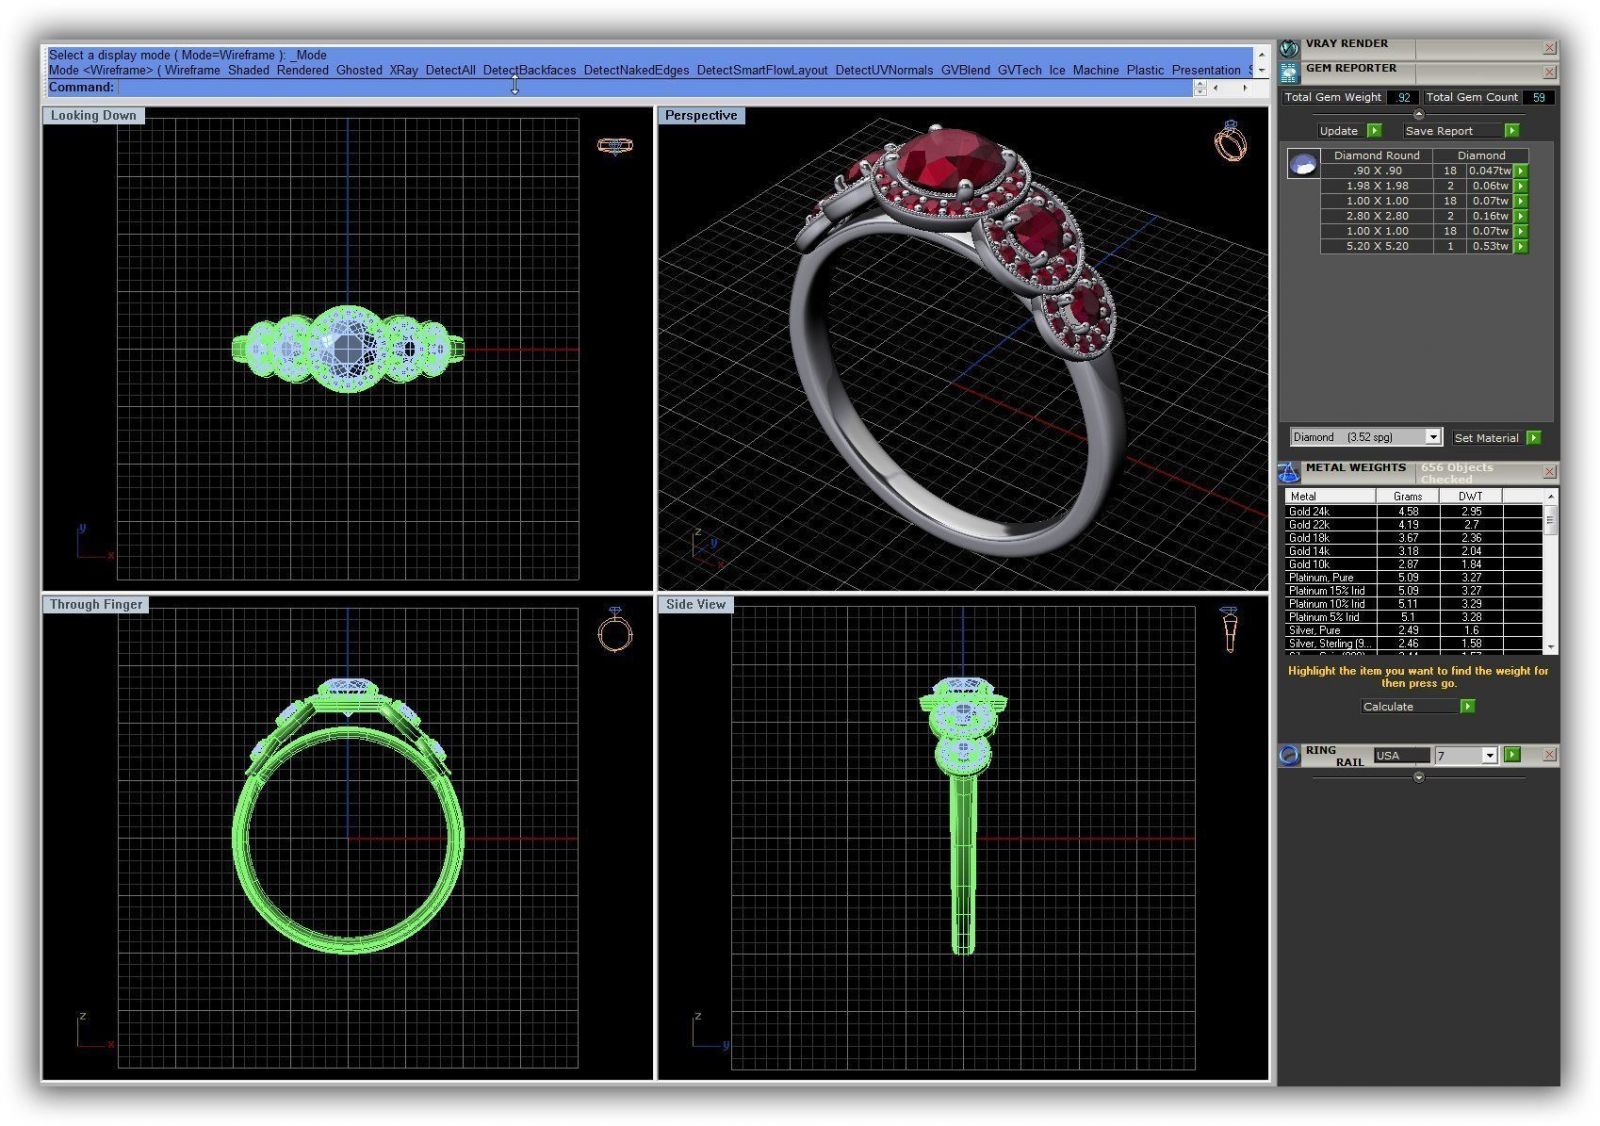
Task: Click the Ring Rail panel icon
Action: [1290, 755]
